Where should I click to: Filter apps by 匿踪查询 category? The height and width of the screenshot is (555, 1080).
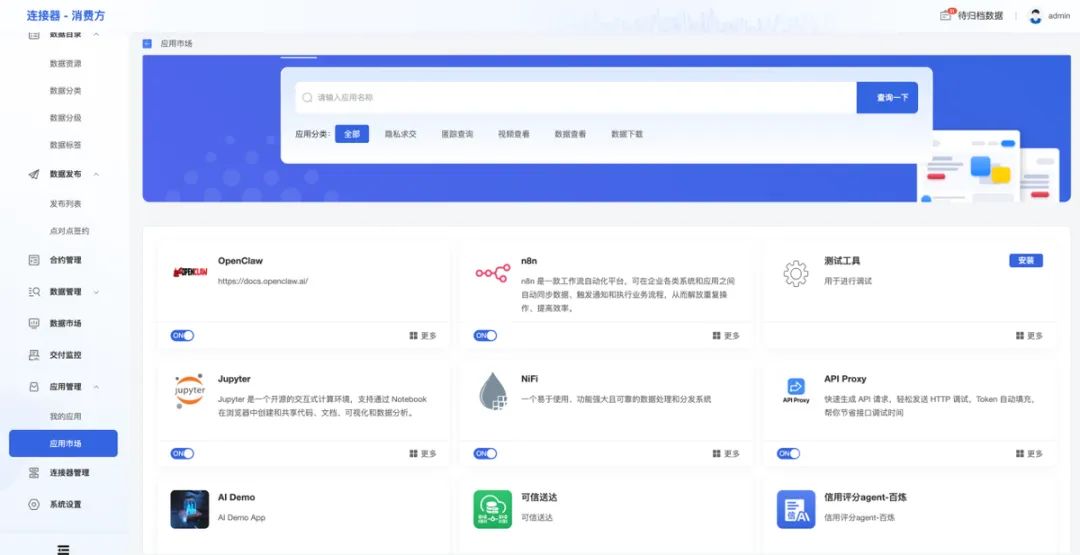(x=457, y=134)
